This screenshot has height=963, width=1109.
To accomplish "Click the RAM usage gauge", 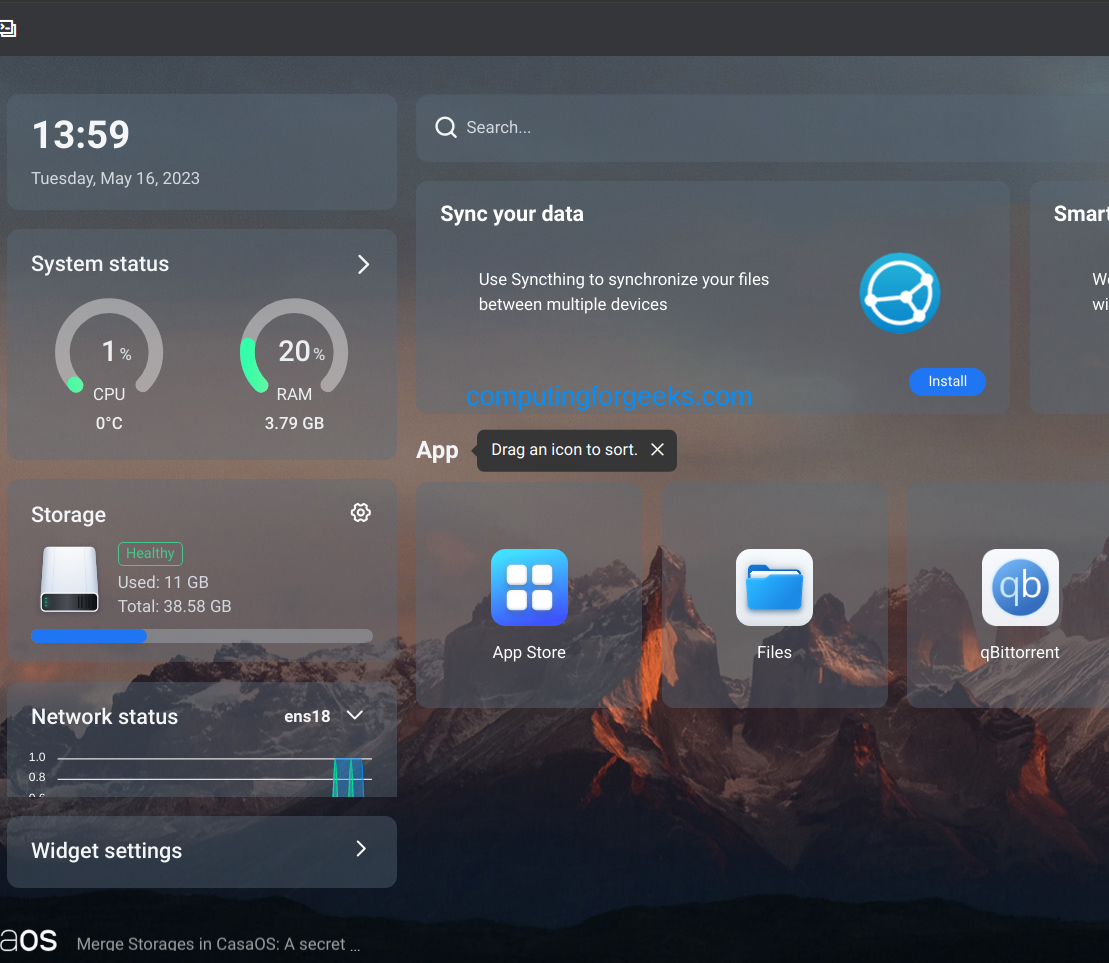I will [294, 351].
